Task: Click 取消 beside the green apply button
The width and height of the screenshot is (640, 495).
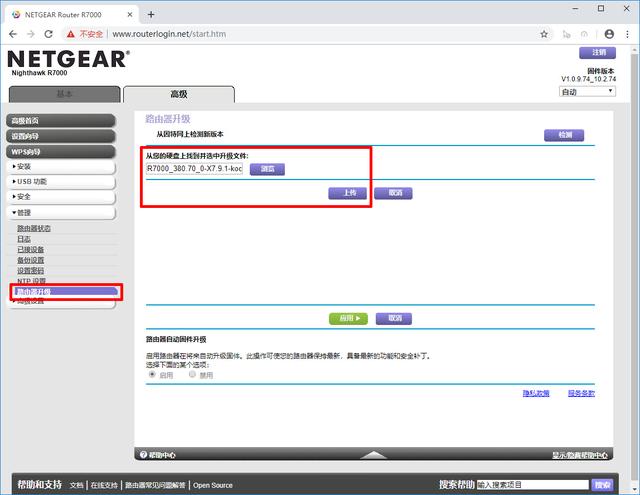Action: click(394, 318)
